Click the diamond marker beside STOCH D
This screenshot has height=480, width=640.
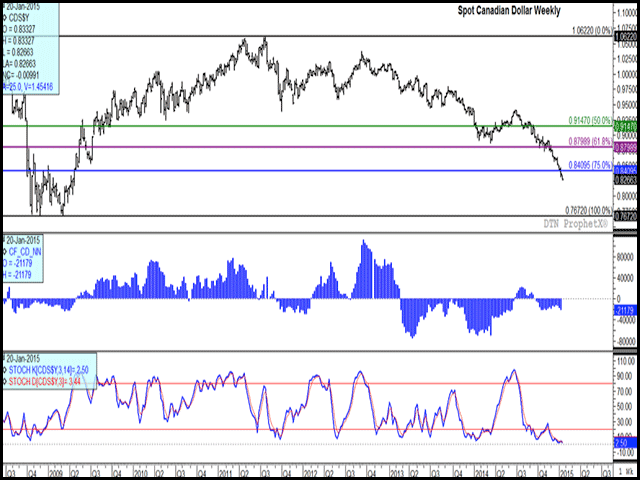tap(5, 382)
